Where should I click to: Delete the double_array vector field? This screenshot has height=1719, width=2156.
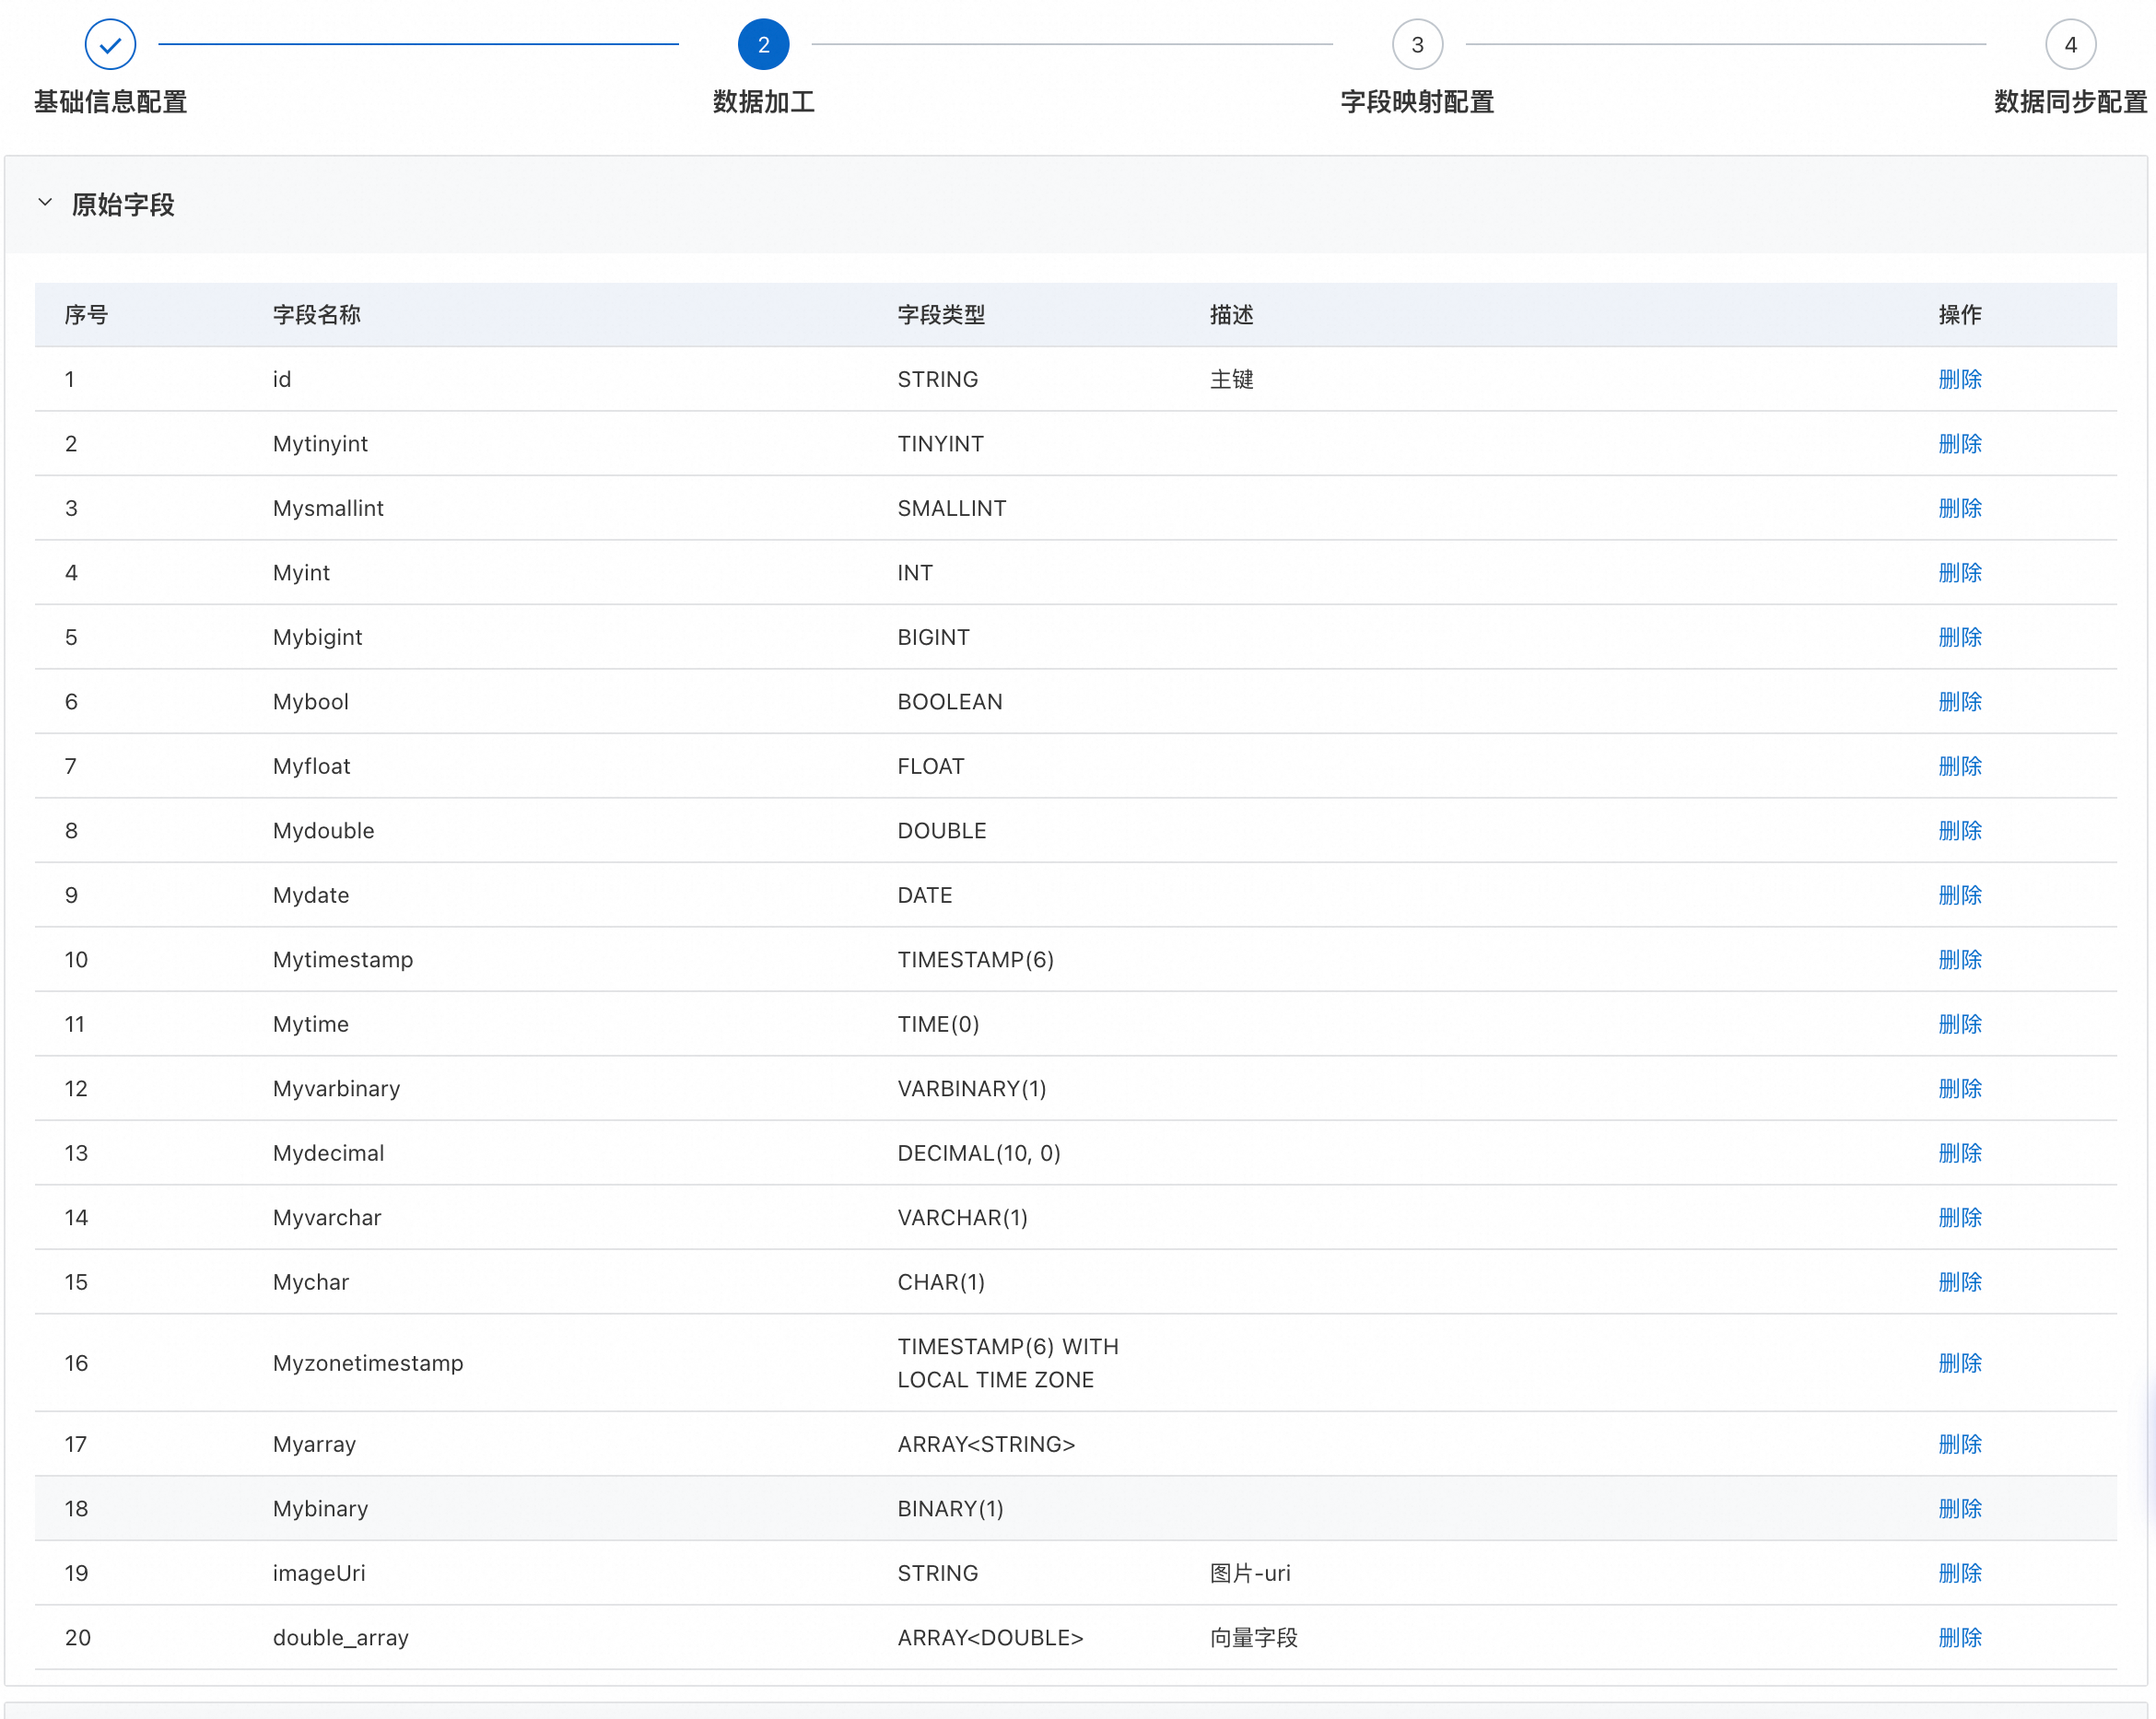pos(1958,1638)
